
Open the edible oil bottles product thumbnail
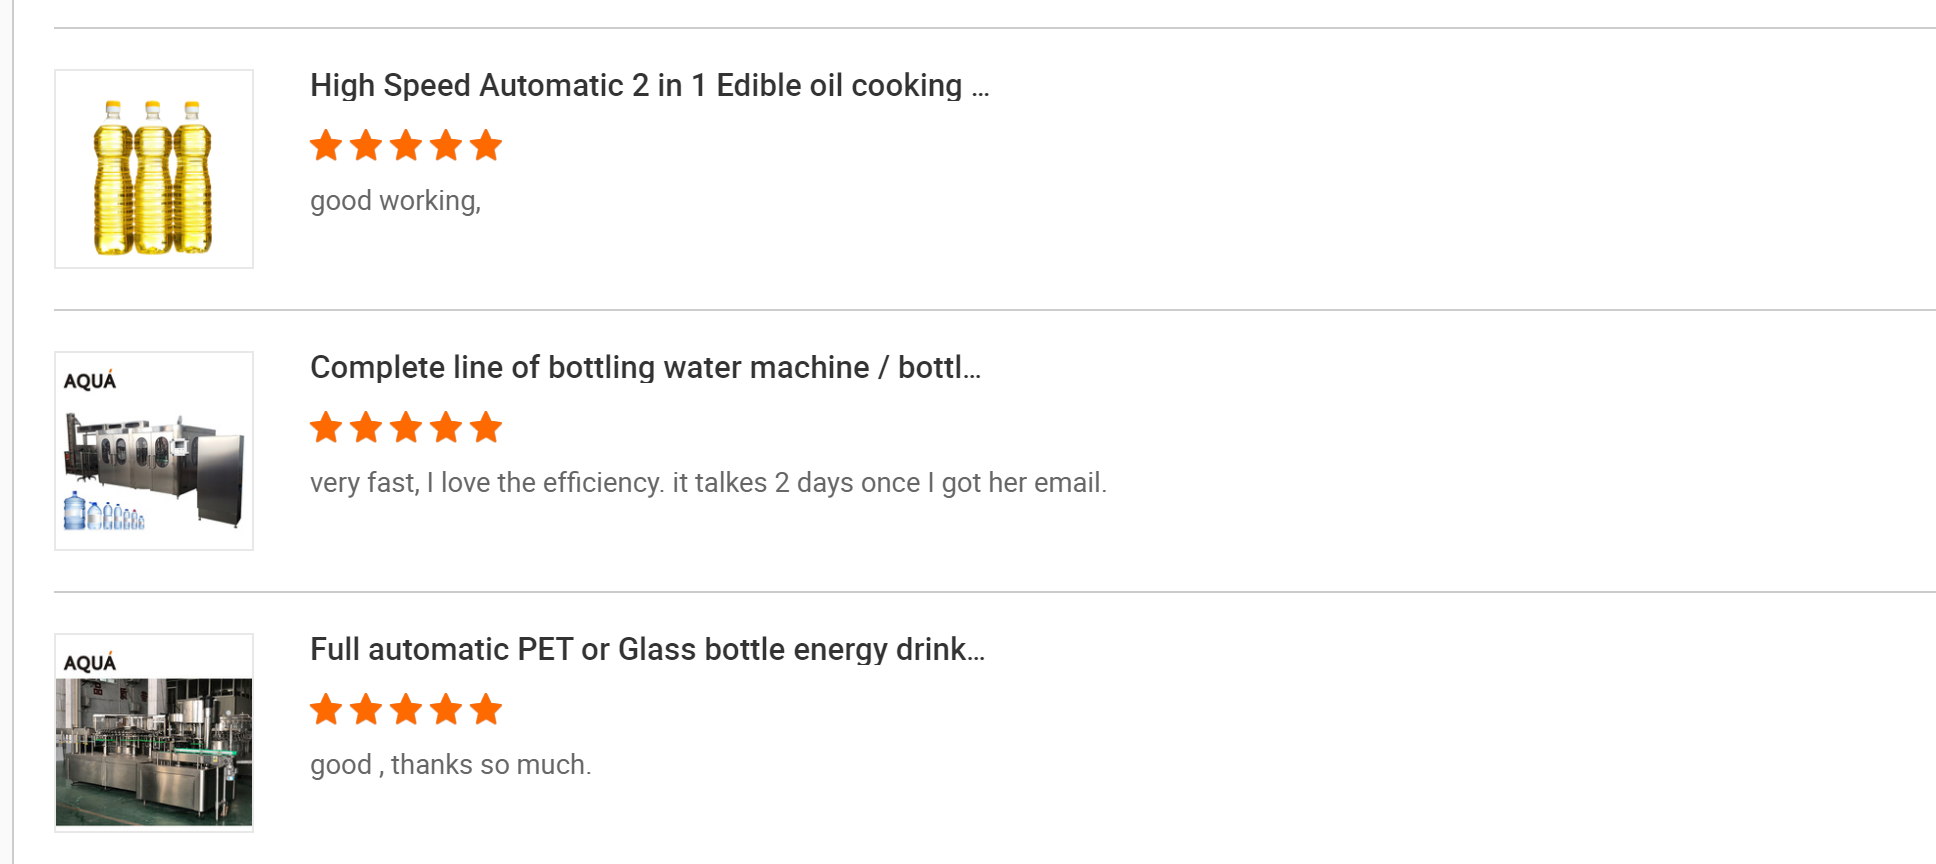coord(154,169)
